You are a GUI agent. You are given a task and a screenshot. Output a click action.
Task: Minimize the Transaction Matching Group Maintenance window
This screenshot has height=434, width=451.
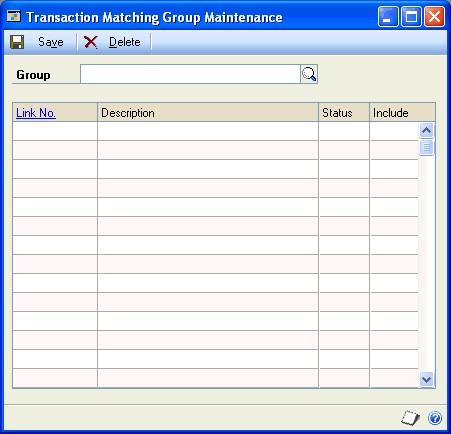pos(388,17)
